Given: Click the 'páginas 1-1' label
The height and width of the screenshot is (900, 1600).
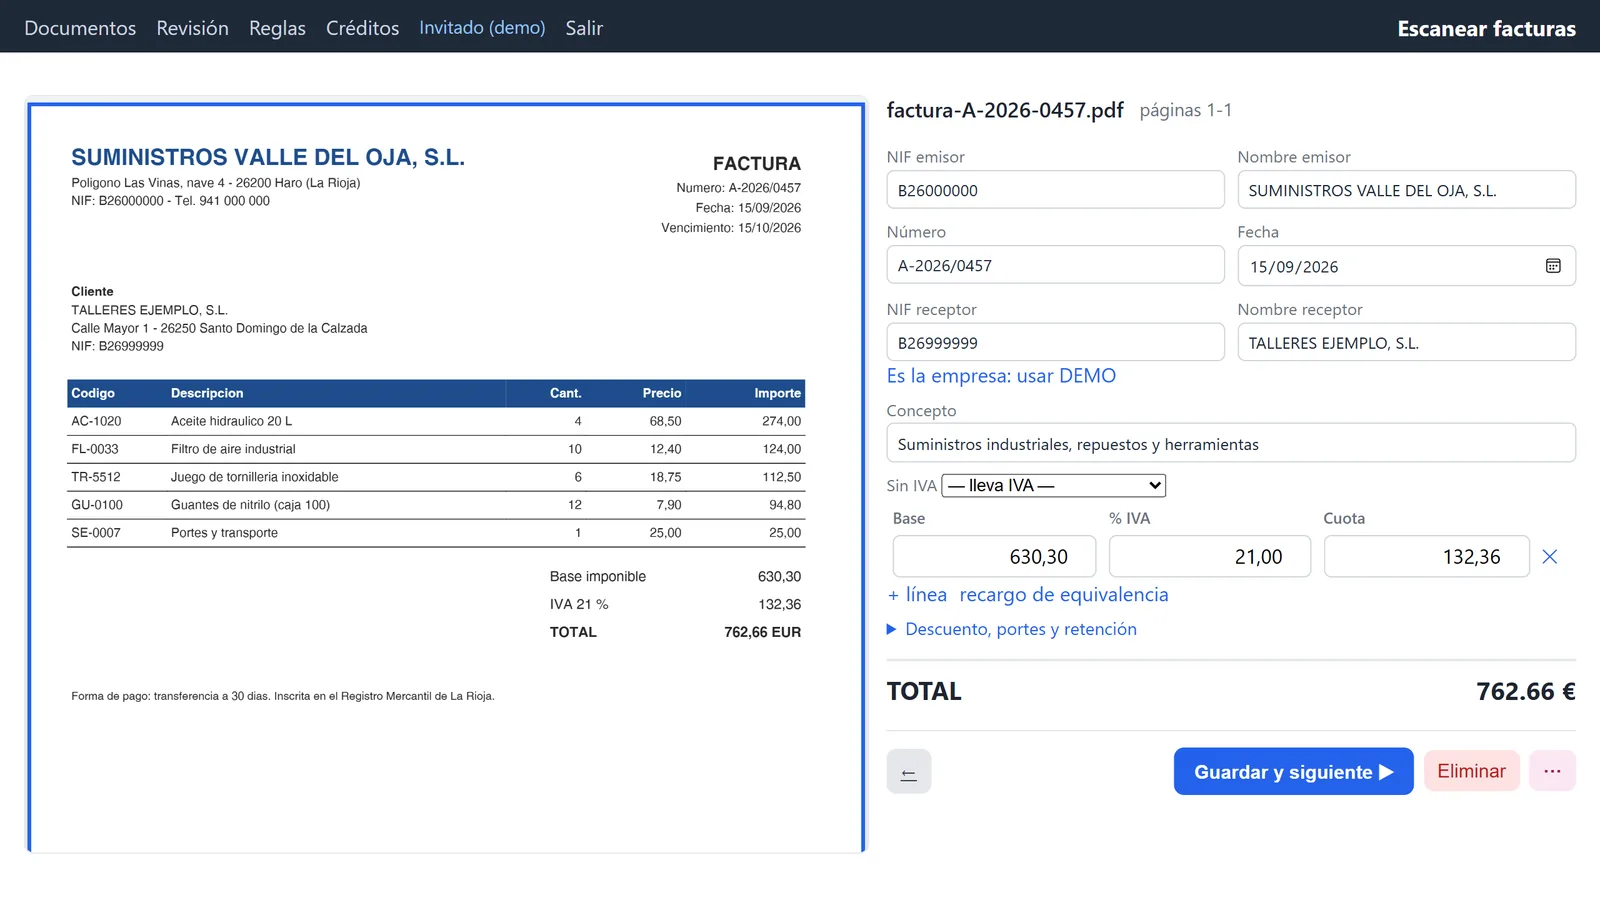Looking at the screenshot, I should pos(1185,110).
